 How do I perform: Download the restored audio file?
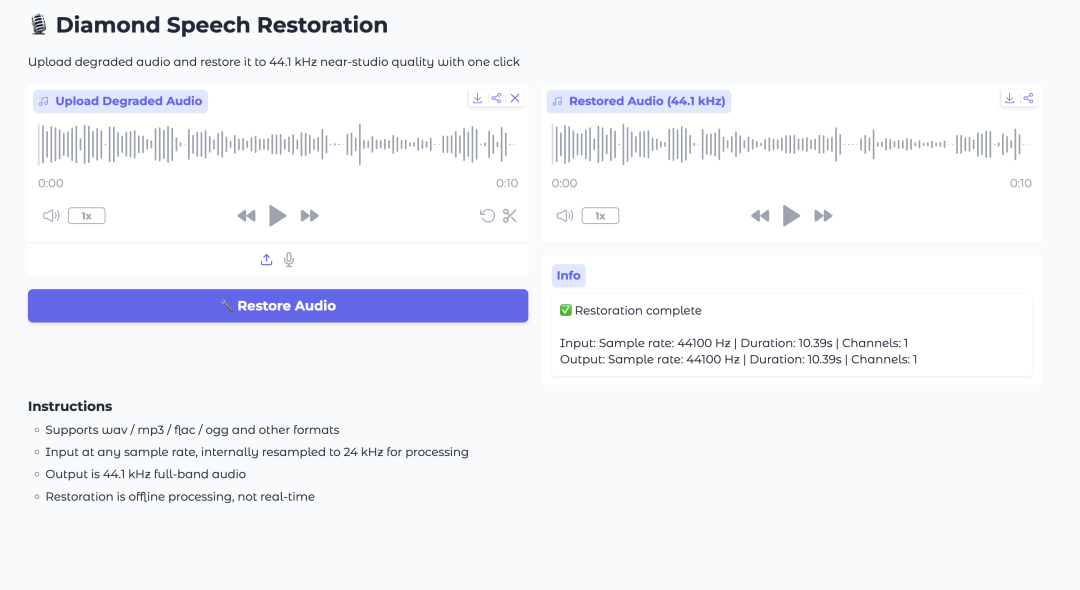(1009, 98)
